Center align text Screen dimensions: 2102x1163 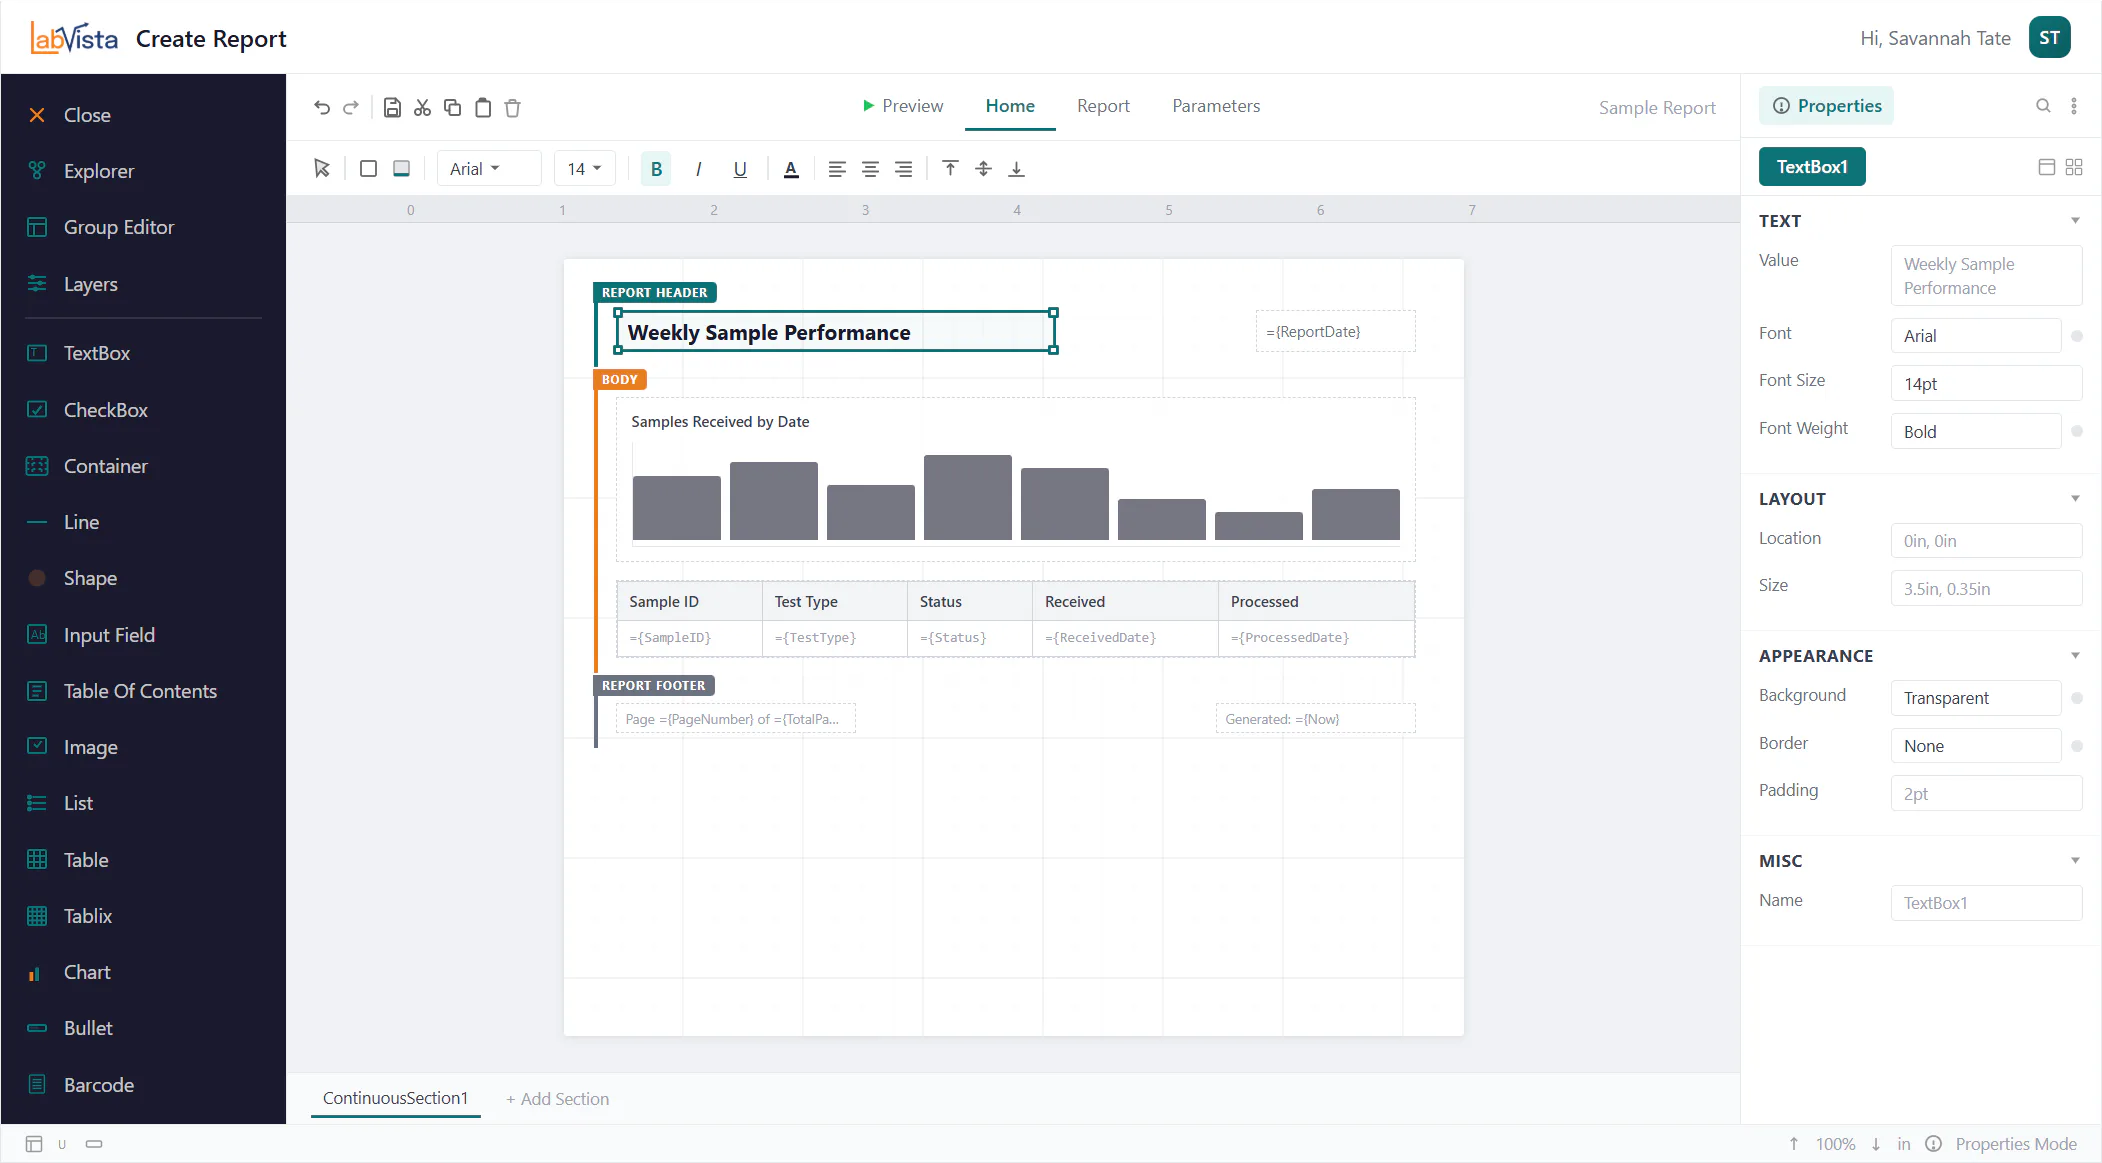pyautogui.click(x=870, y=168)
